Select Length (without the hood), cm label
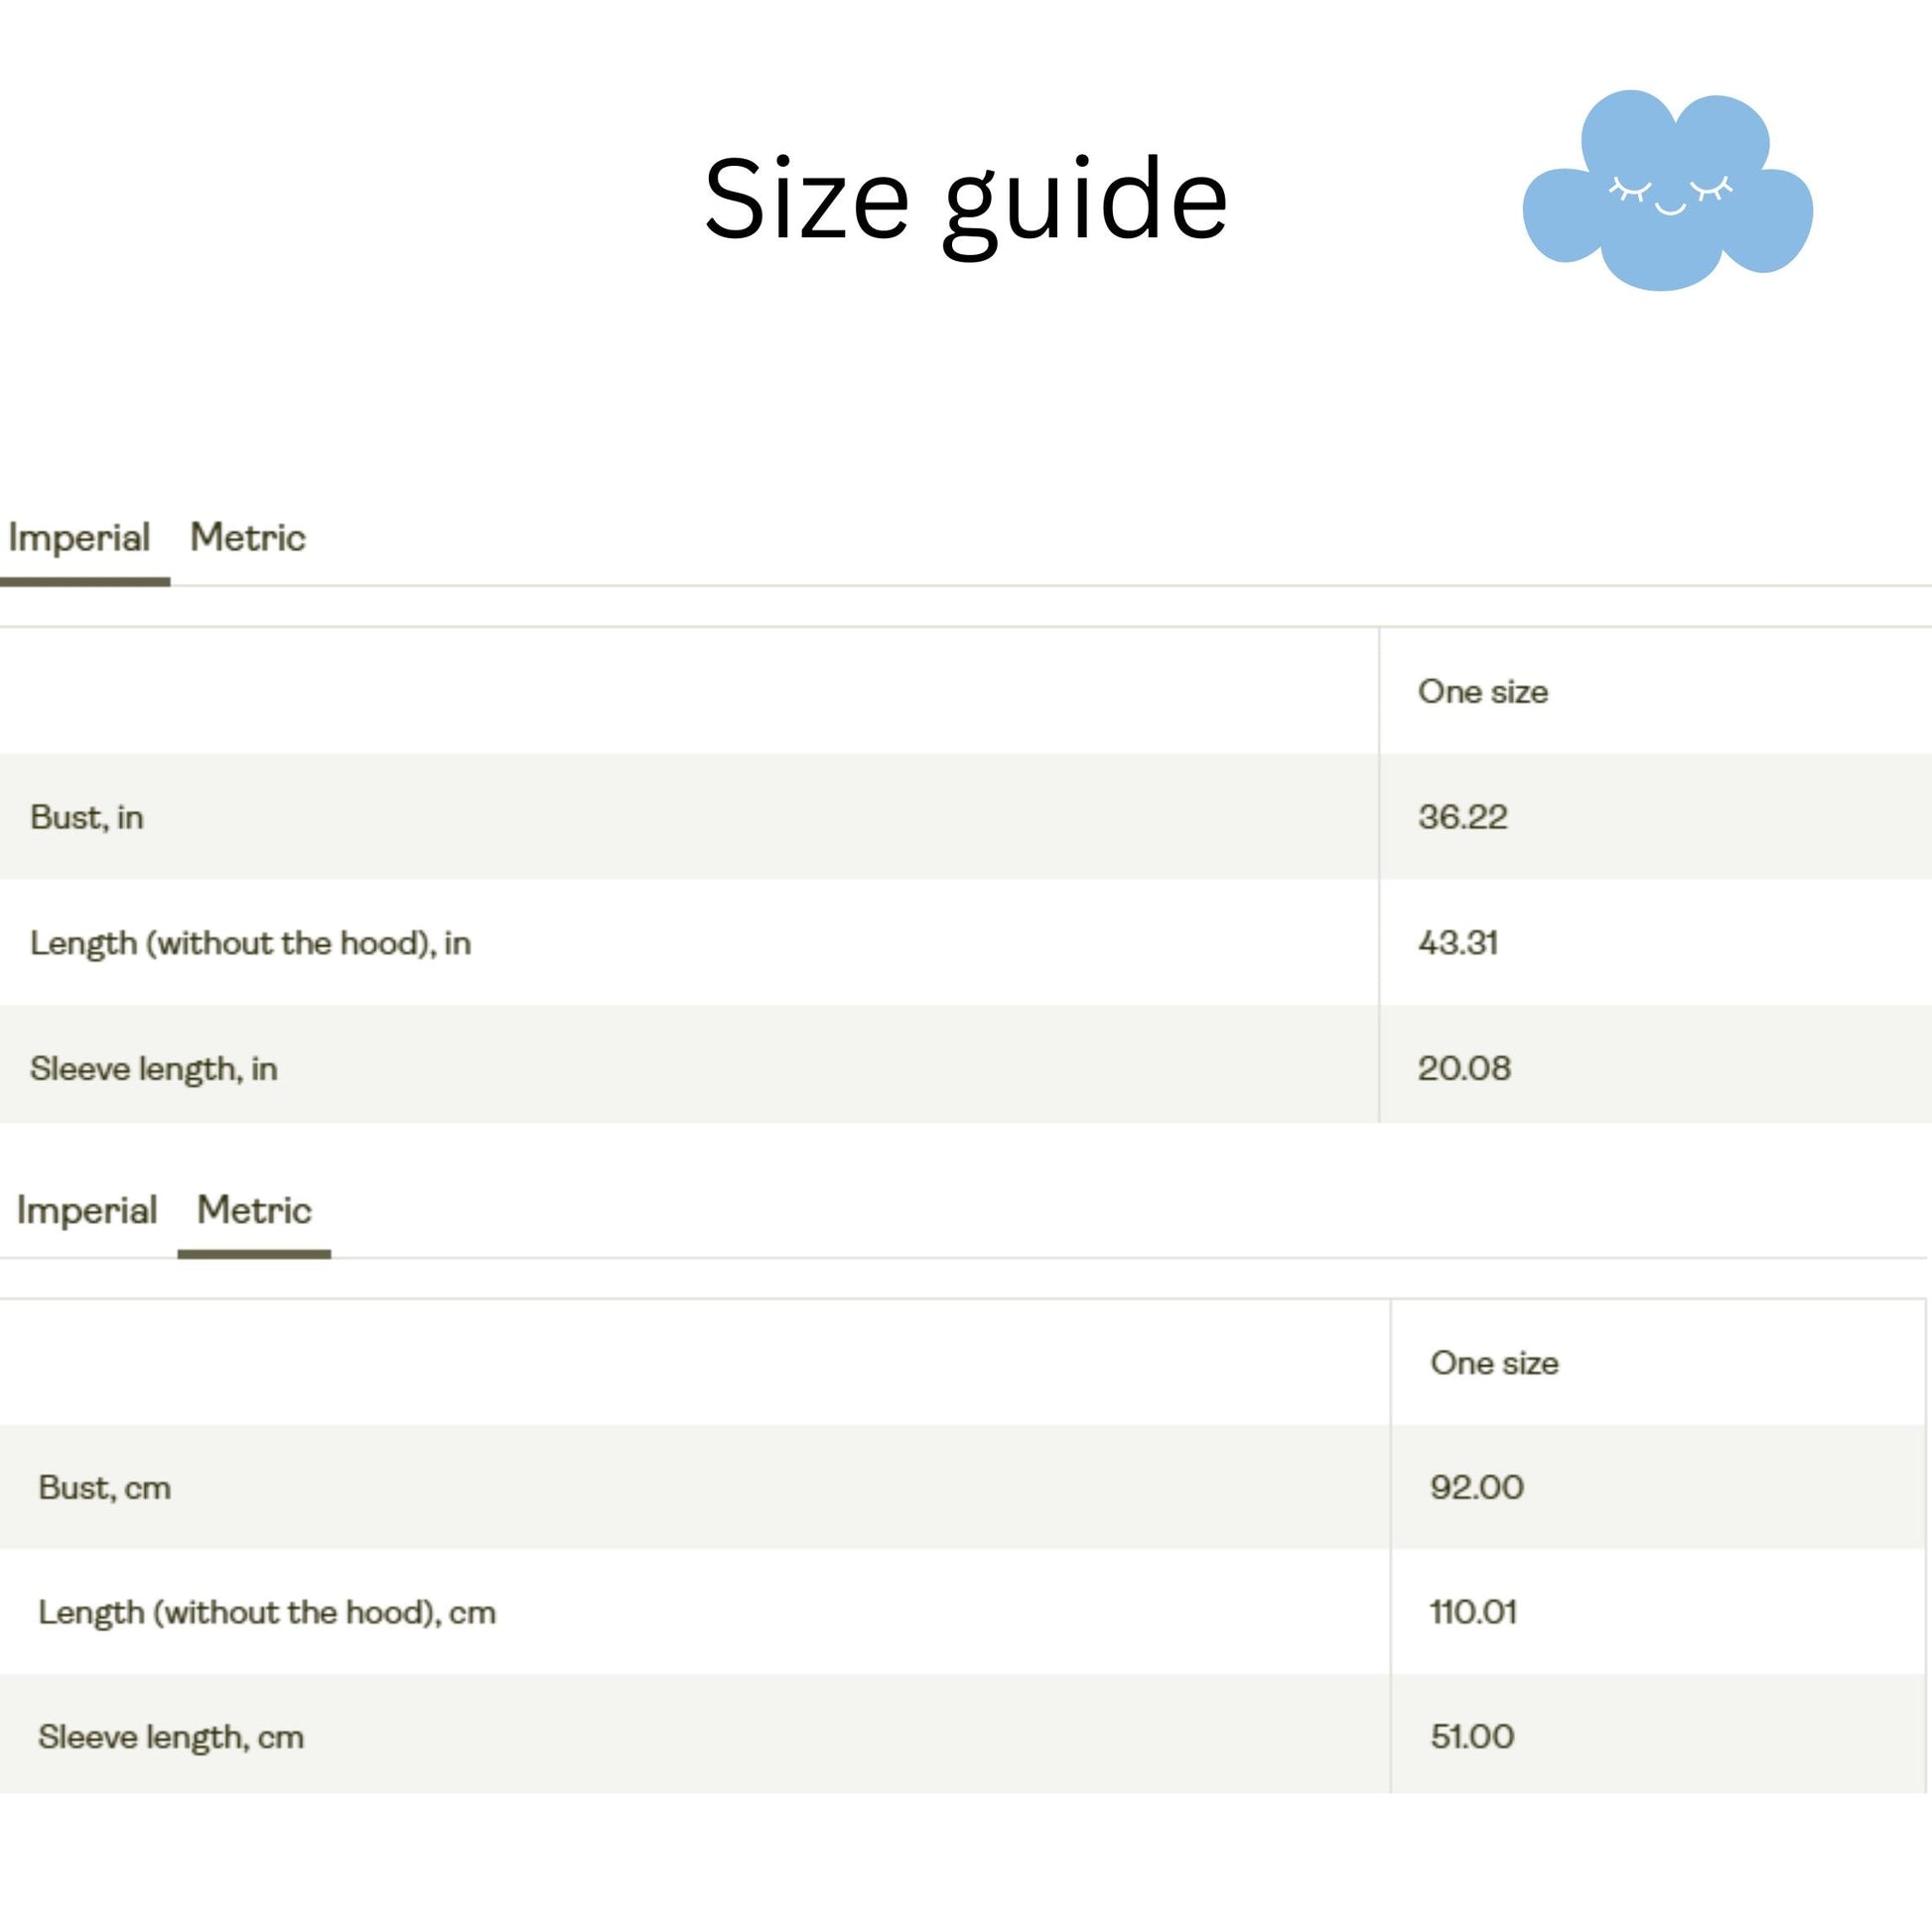The height and width of the screenshot is (1932, 1932). coord(267,1613)
